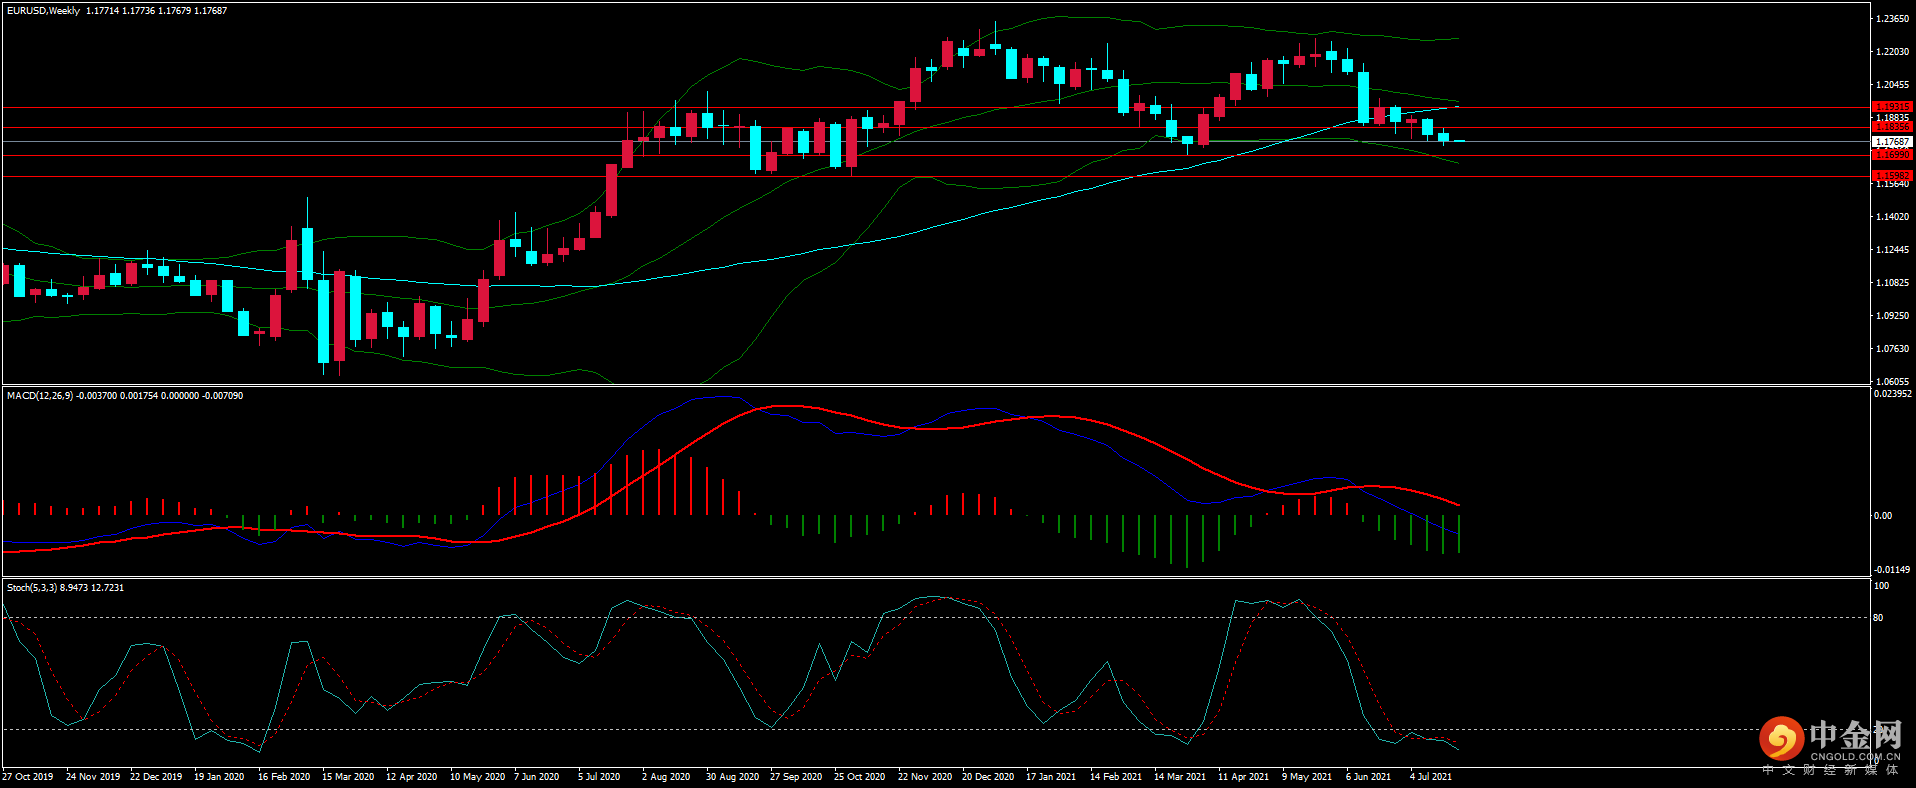Click the 6 Jun 2021 date label

pos(1369,777)
